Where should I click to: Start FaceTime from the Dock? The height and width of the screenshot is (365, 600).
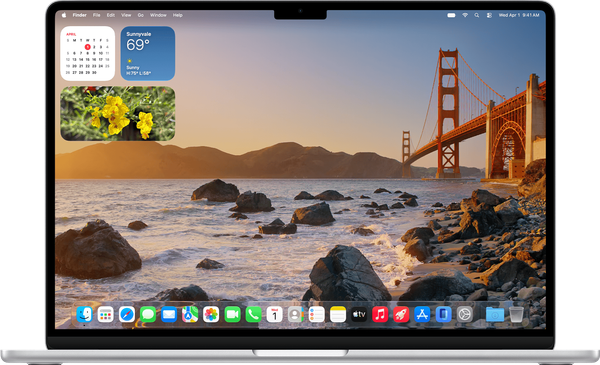(x=232, y=314)
